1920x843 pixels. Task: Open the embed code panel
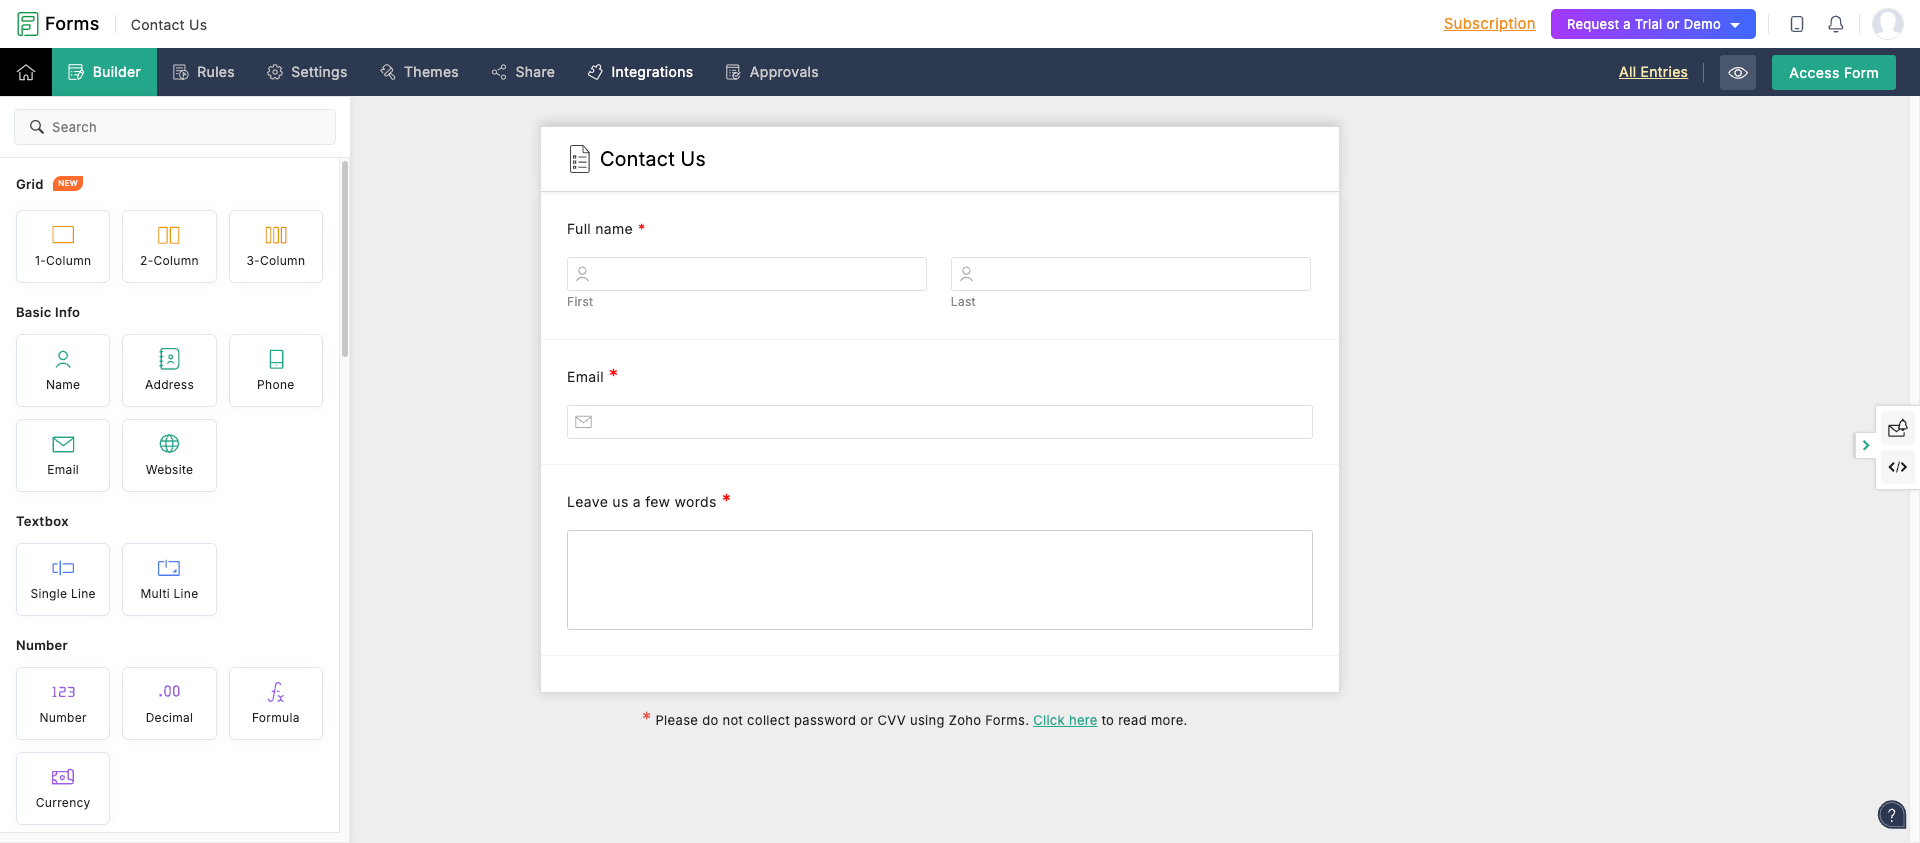click(1897, 466)
